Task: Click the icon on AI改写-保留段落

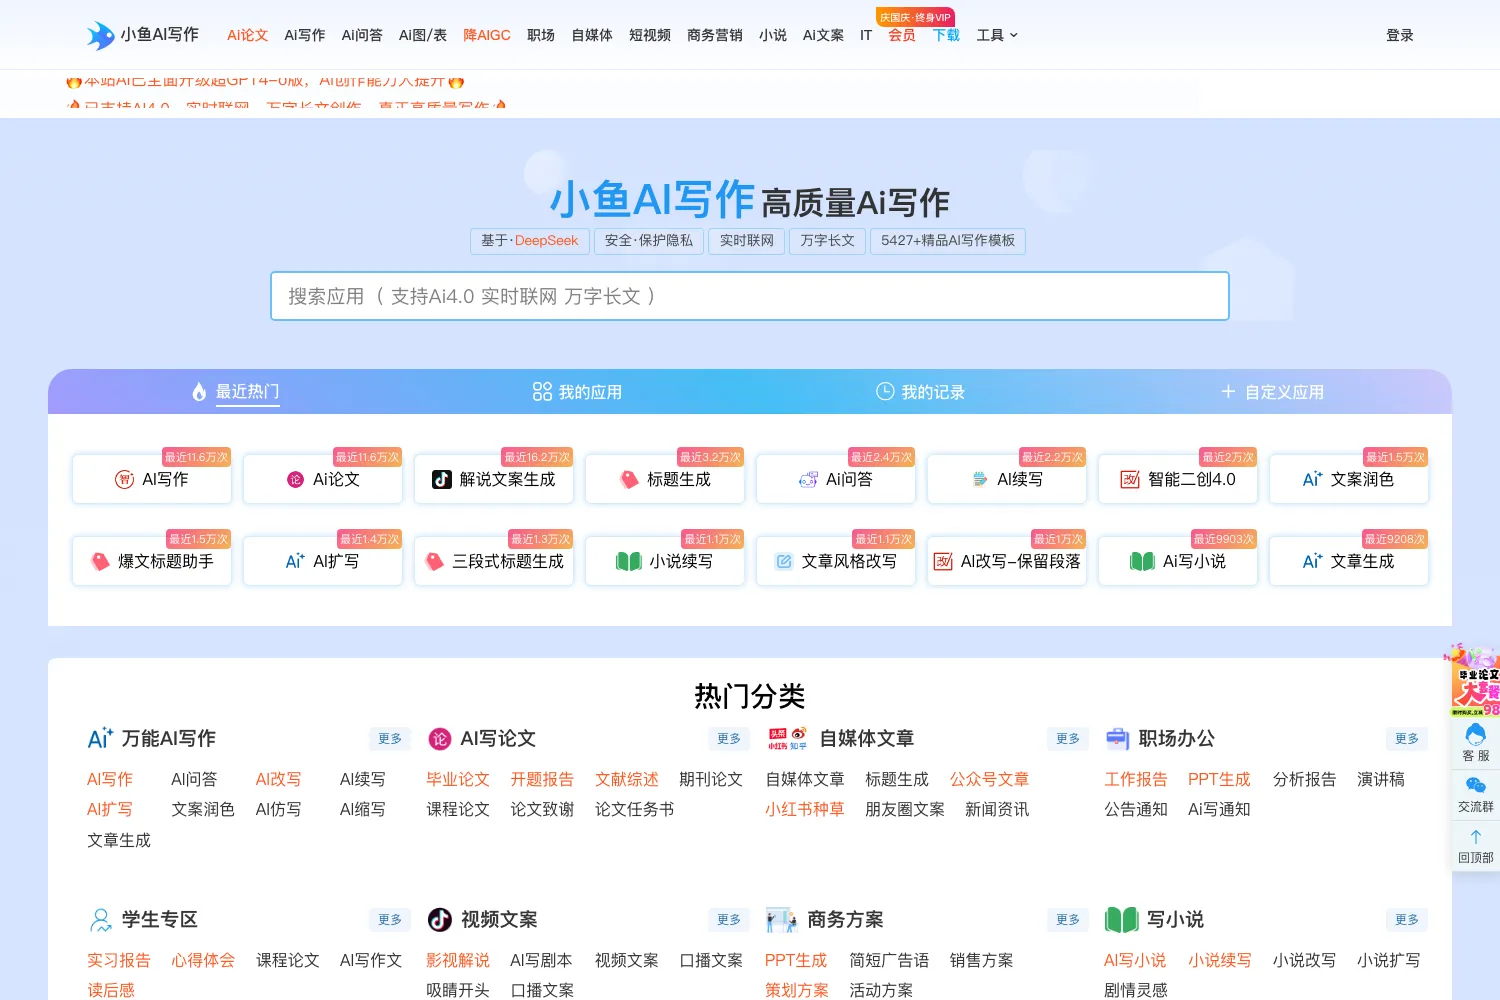Action: [x=943, y=562]
